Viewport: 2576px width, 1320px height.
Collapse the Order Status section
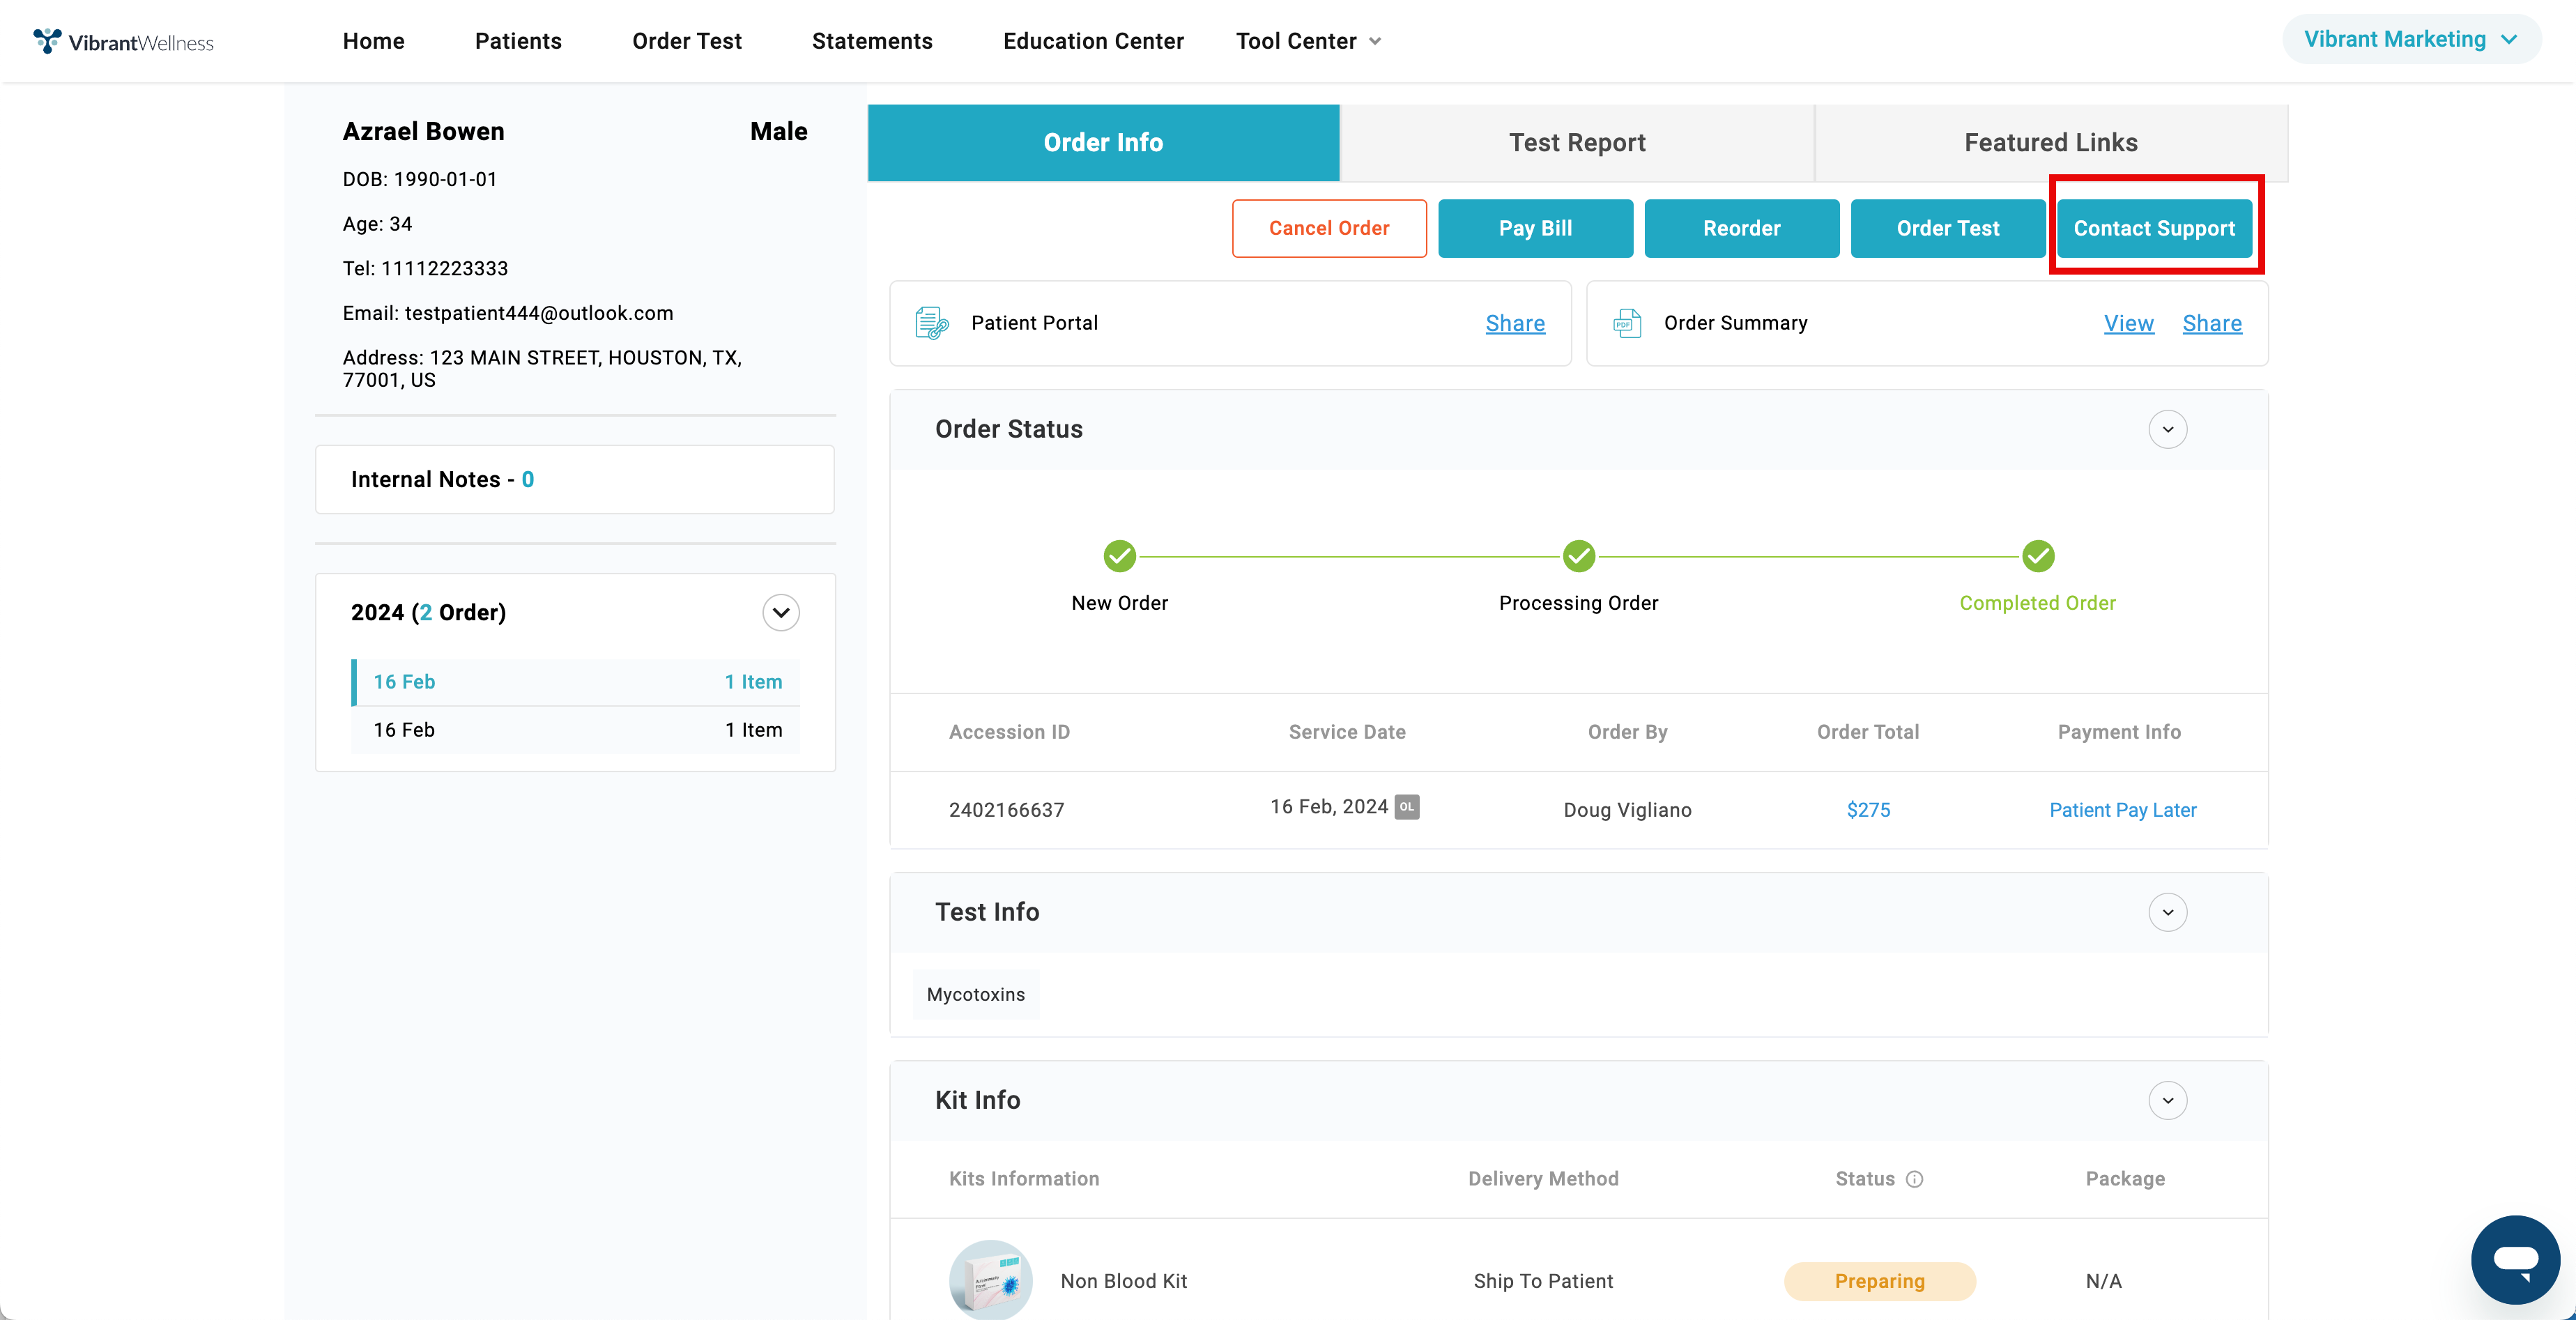coord(2167,429)
